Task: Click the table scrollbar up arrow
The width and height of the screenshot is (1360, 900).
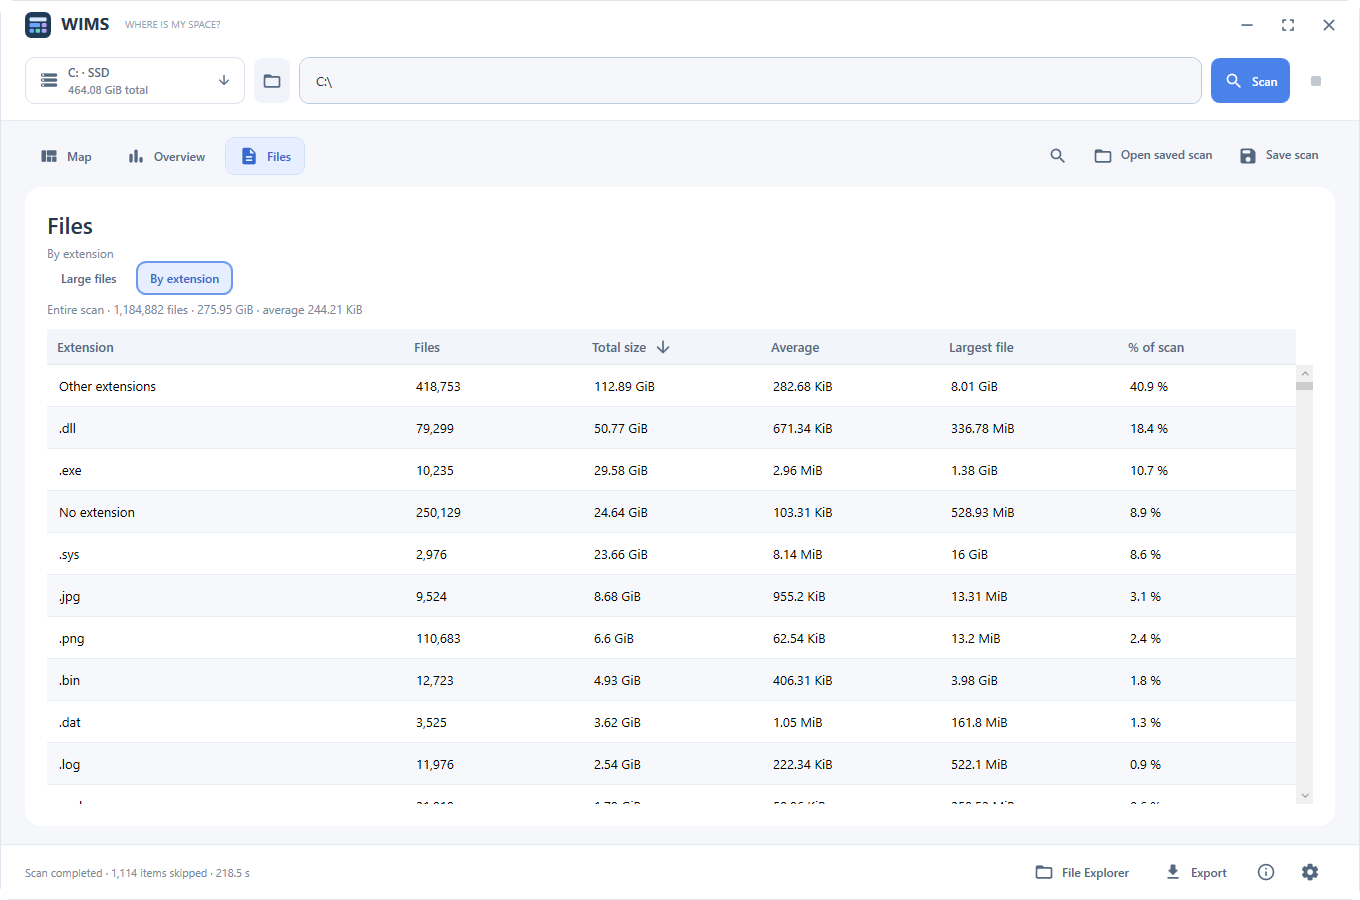Action: [x=1304, y=373]
